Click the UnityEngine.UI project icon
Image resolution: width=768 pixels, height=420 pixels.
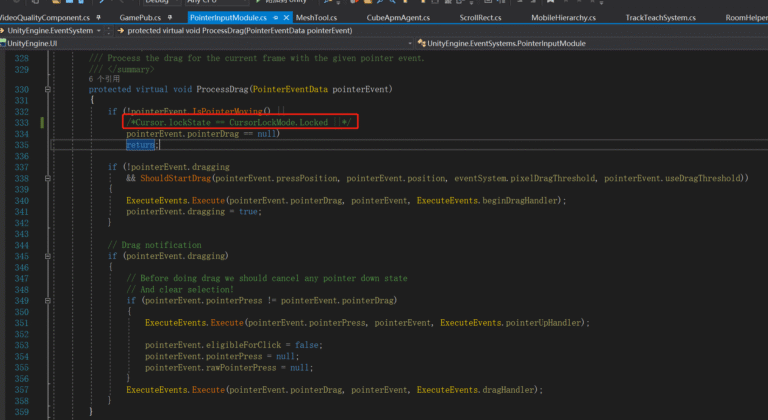(x=3, y=43)
